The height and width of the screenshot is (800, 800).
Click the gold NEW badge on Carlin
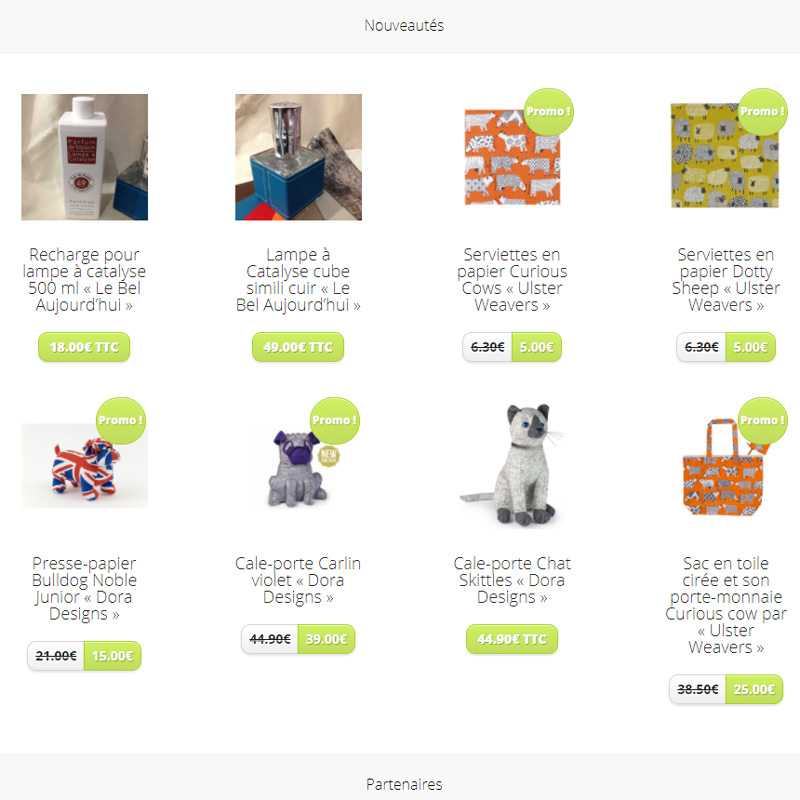pos(329,456)
